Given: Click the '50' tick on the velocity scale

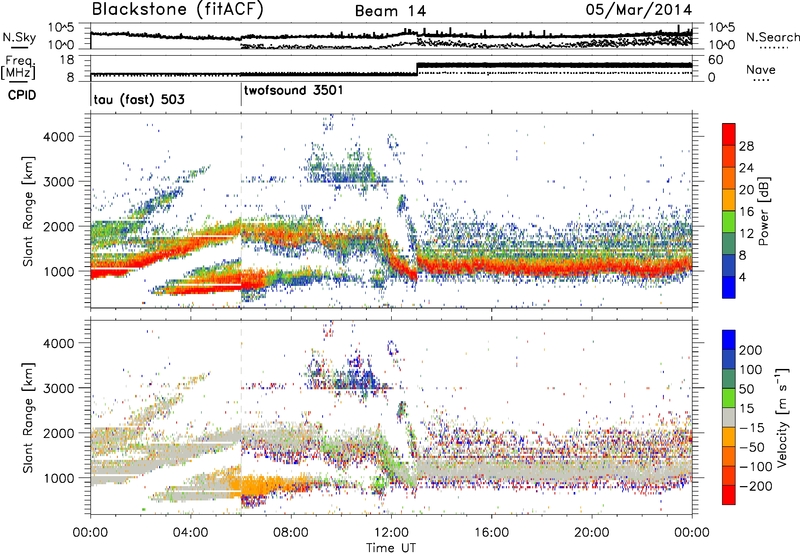Looking at the screenshot, I should click(x=746, y=389).
